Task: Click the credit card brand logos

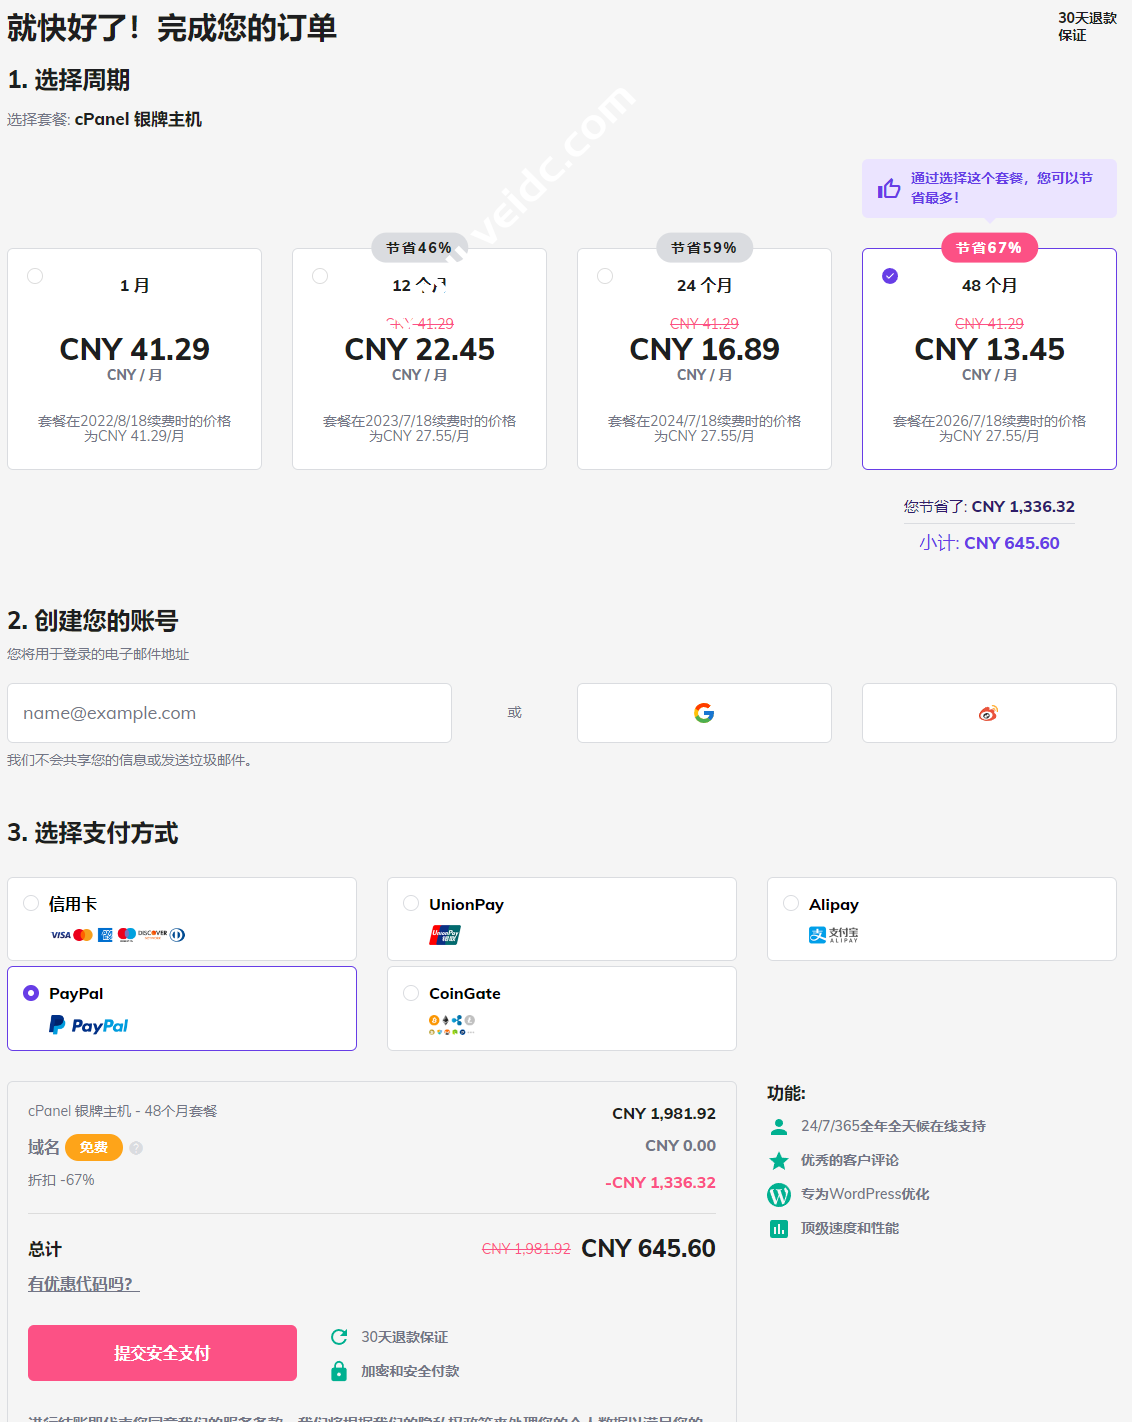Action: pos(118,935)
